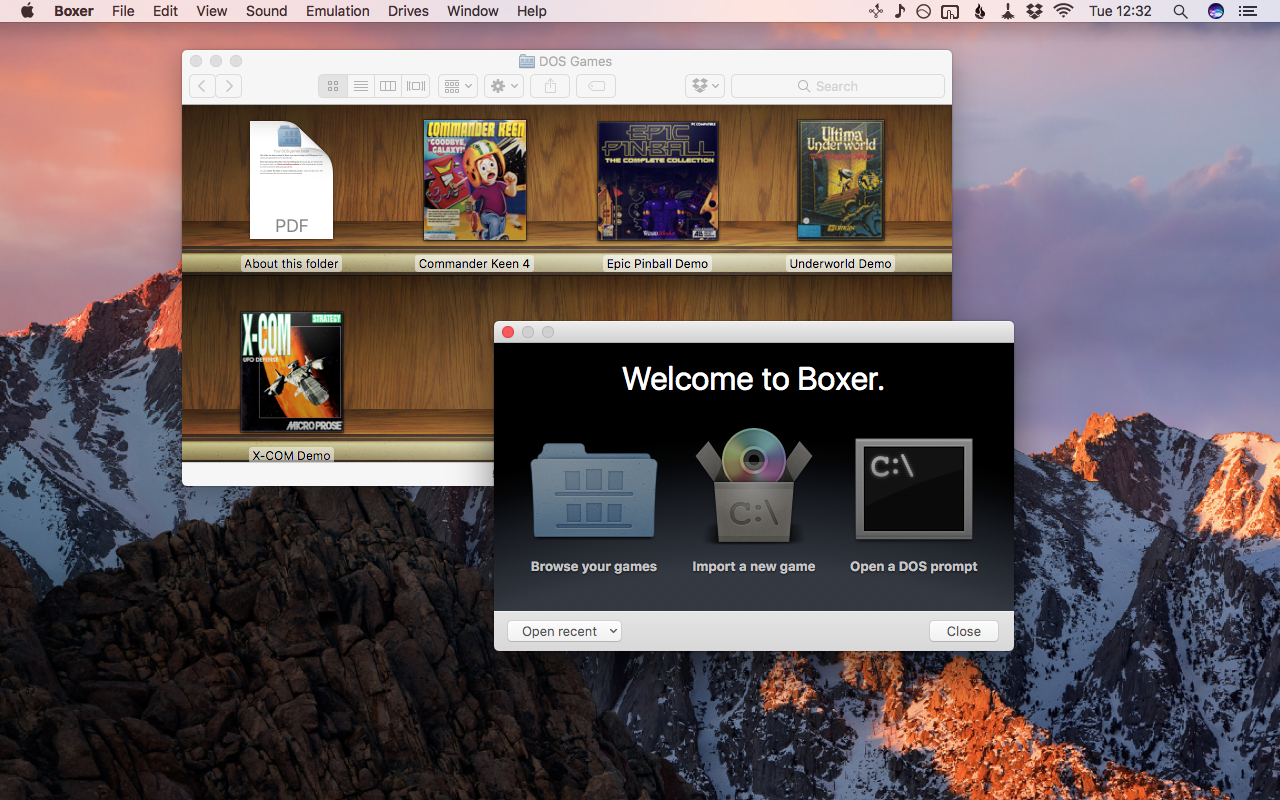Viewport: 1280px width, 800px height.
Task: Open the Emulation menu
Action: click(x=338, y=11)
